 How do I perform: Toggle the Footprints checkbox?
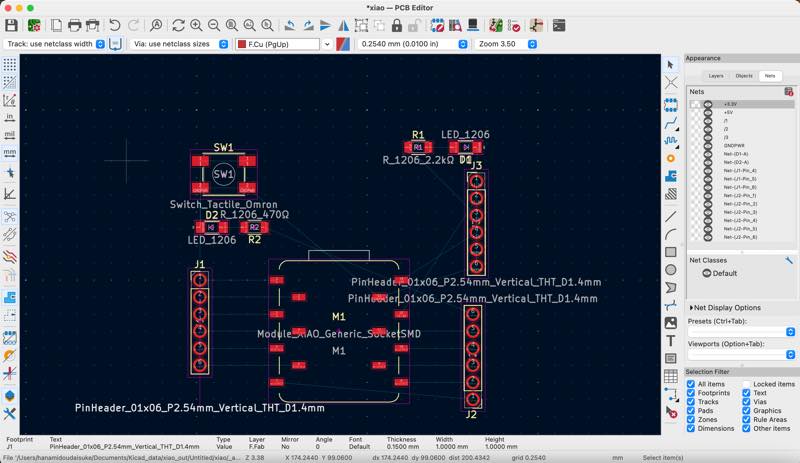pyautogui.click(x=691, y=393)
